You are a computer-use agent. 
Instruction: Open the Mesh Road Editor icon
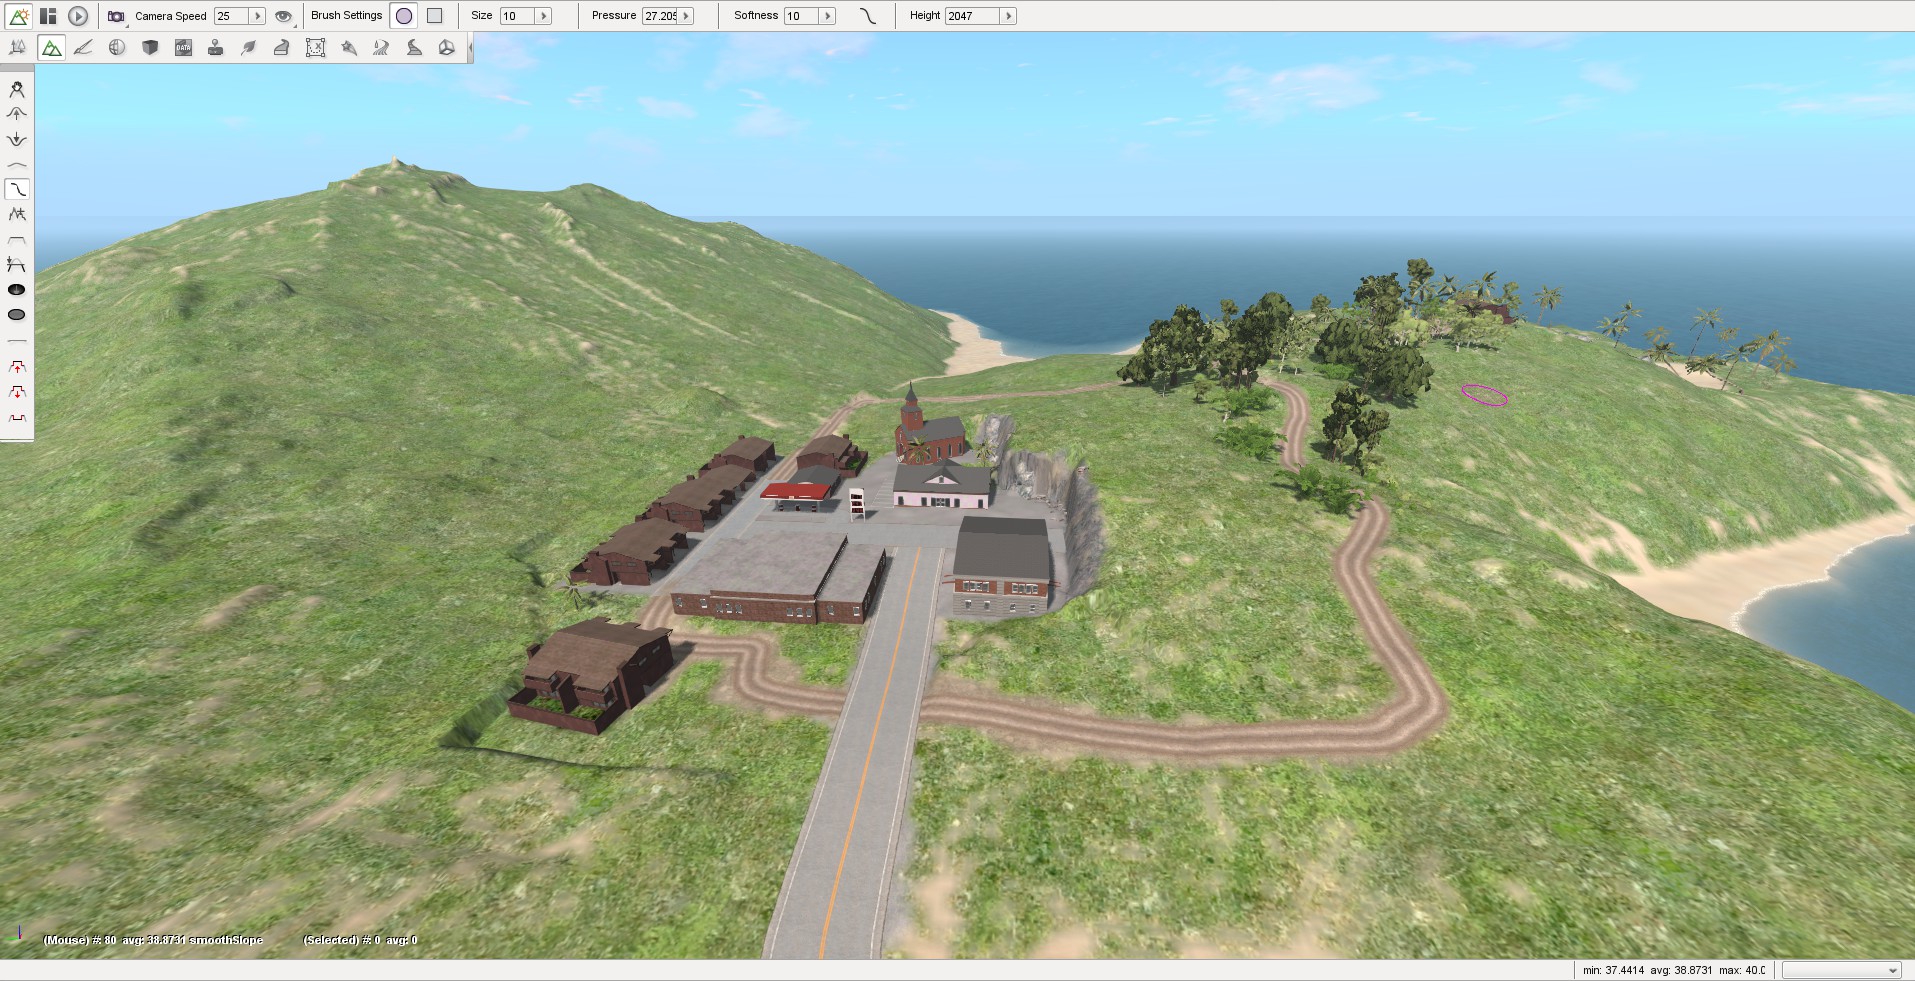(x=282, y=47)
